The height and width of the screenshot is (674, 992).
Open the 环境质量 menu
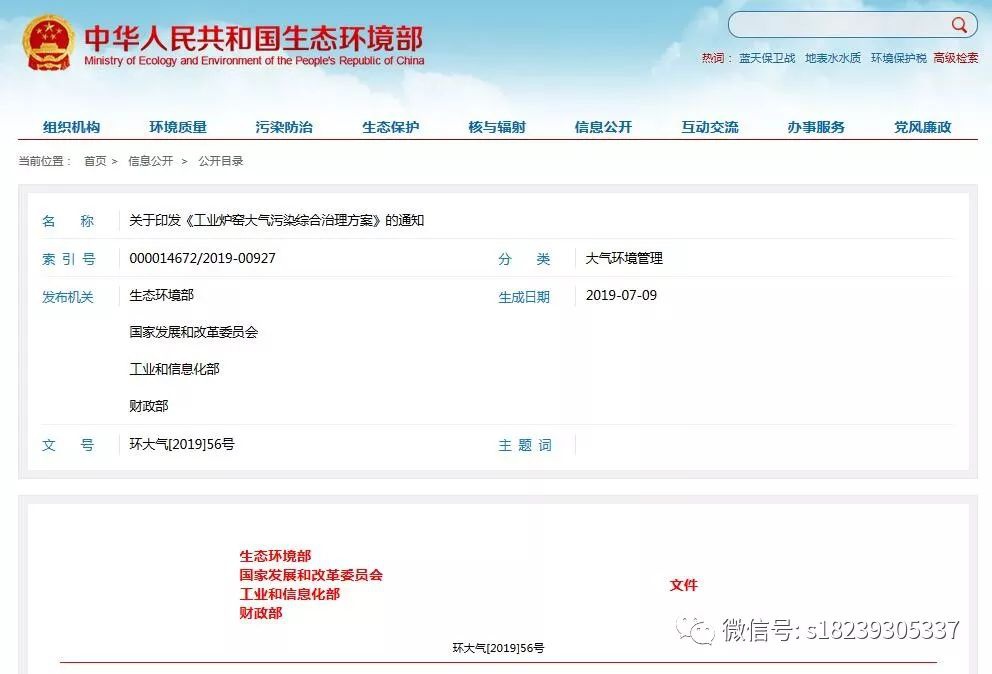178,127
